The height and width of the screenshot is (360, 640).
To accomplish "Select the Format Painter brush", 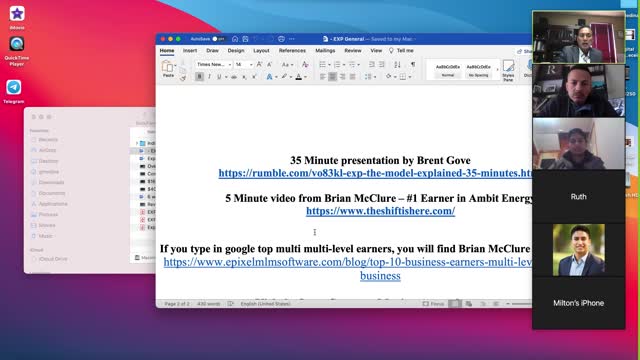I will pyautogui.click(x=183, y=77).
